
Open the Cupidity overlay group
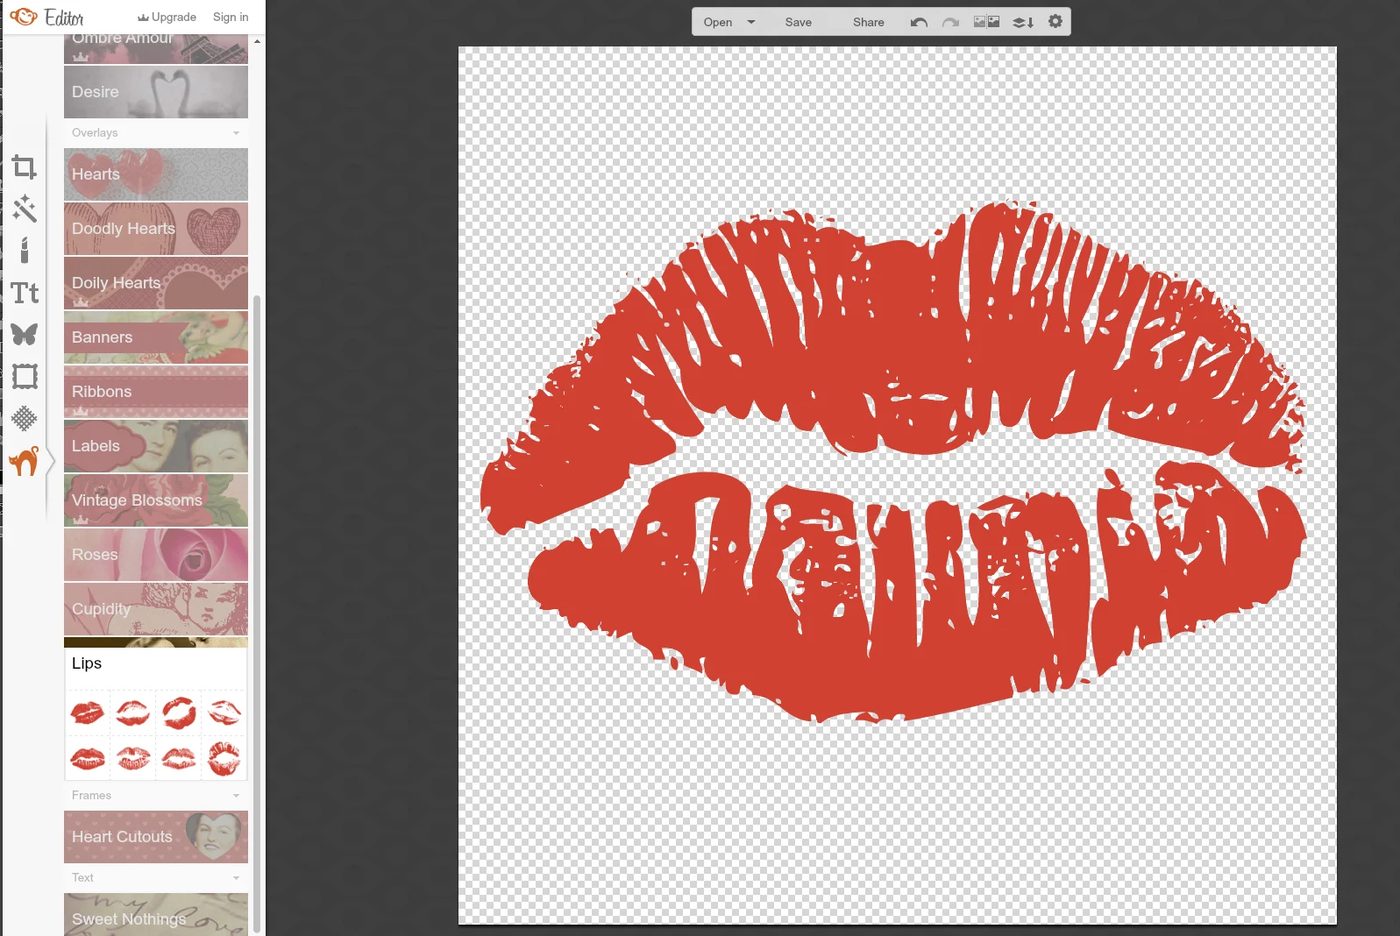[156, 608]
